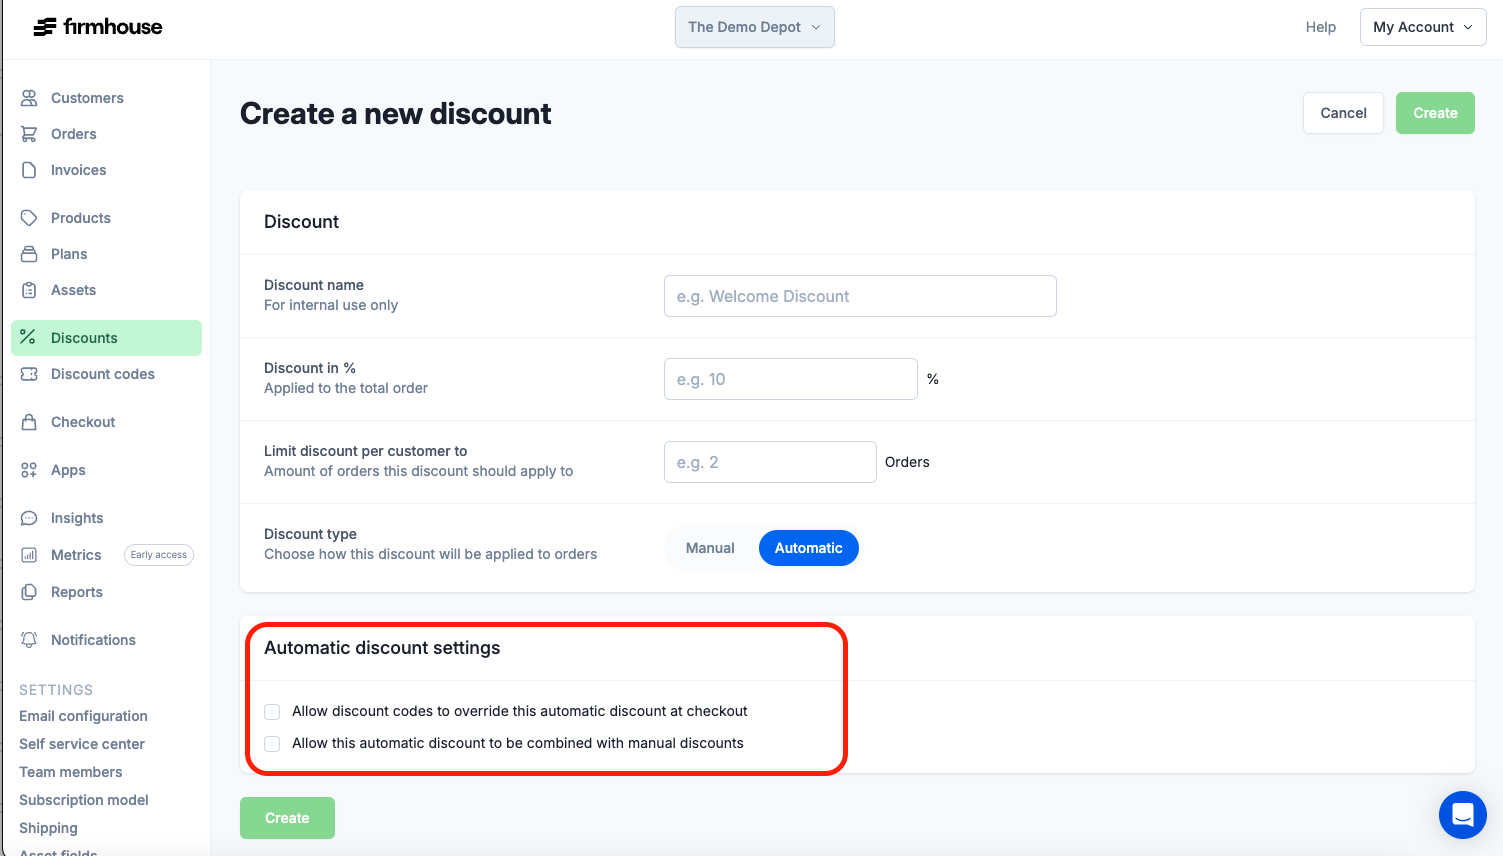Screen dimensions: 1503x856
Task: Open the Help link in header
Action: point(1320,27)
